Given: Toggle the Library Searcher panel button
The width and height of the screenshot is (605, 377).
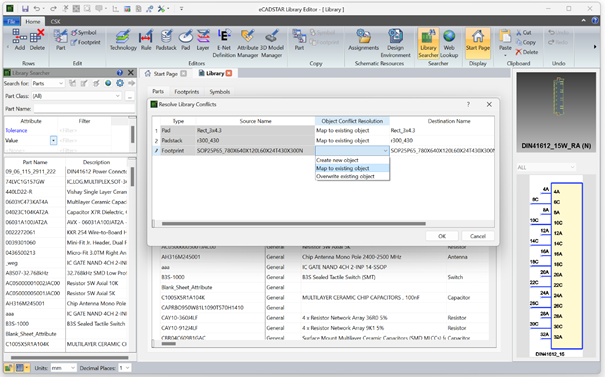Looking at the screenshot, I should coord(428,43).
